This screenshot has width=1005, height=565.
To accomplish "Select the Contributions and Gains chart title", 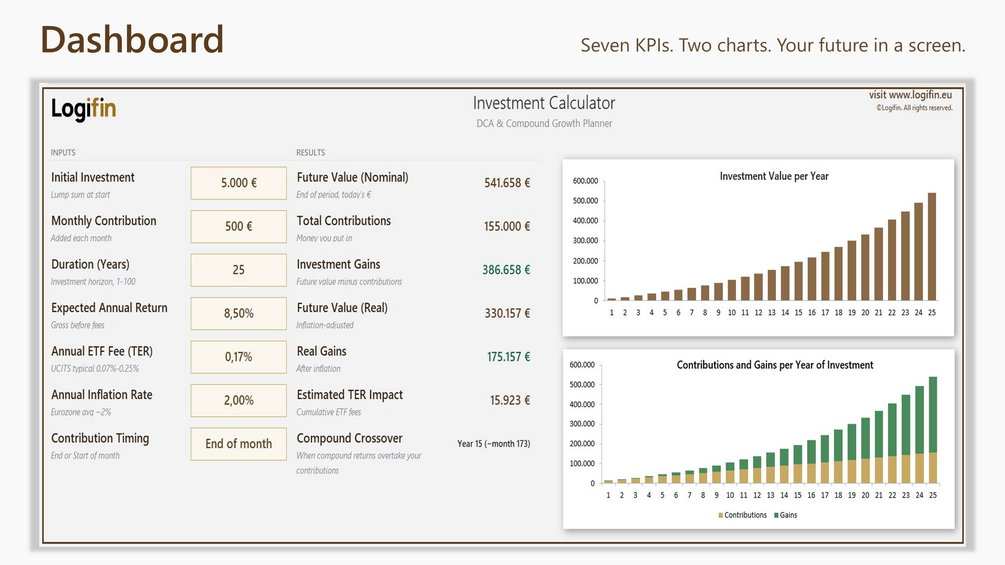I will coord(775,365).
